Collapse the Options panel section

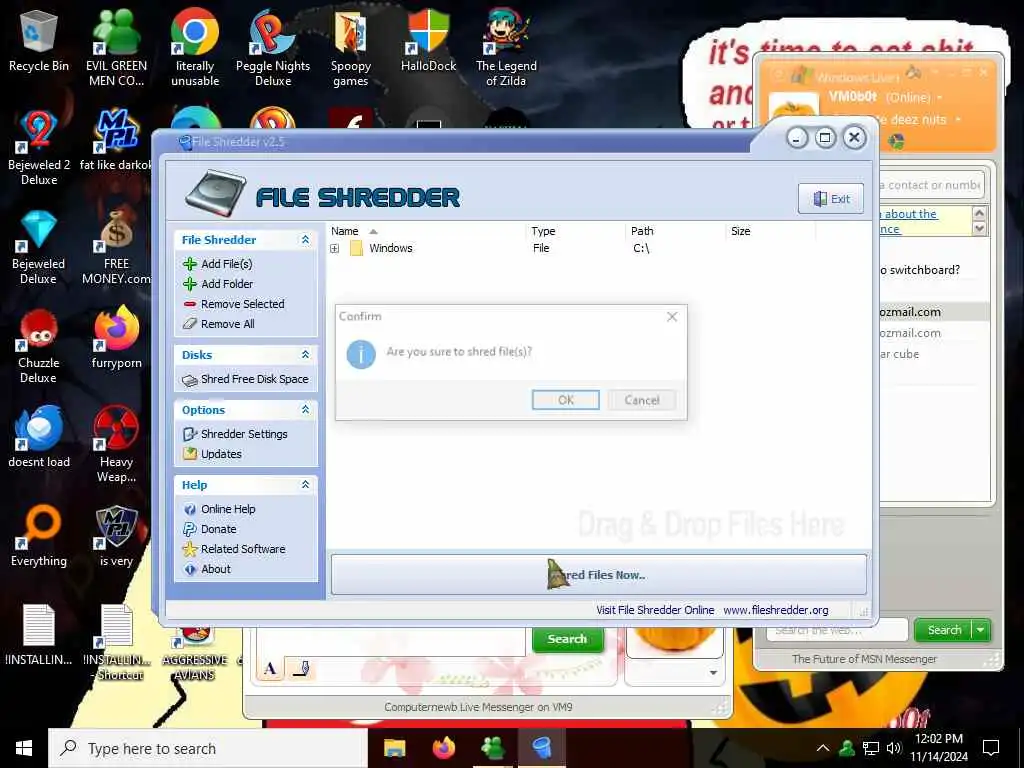[305, 409]
